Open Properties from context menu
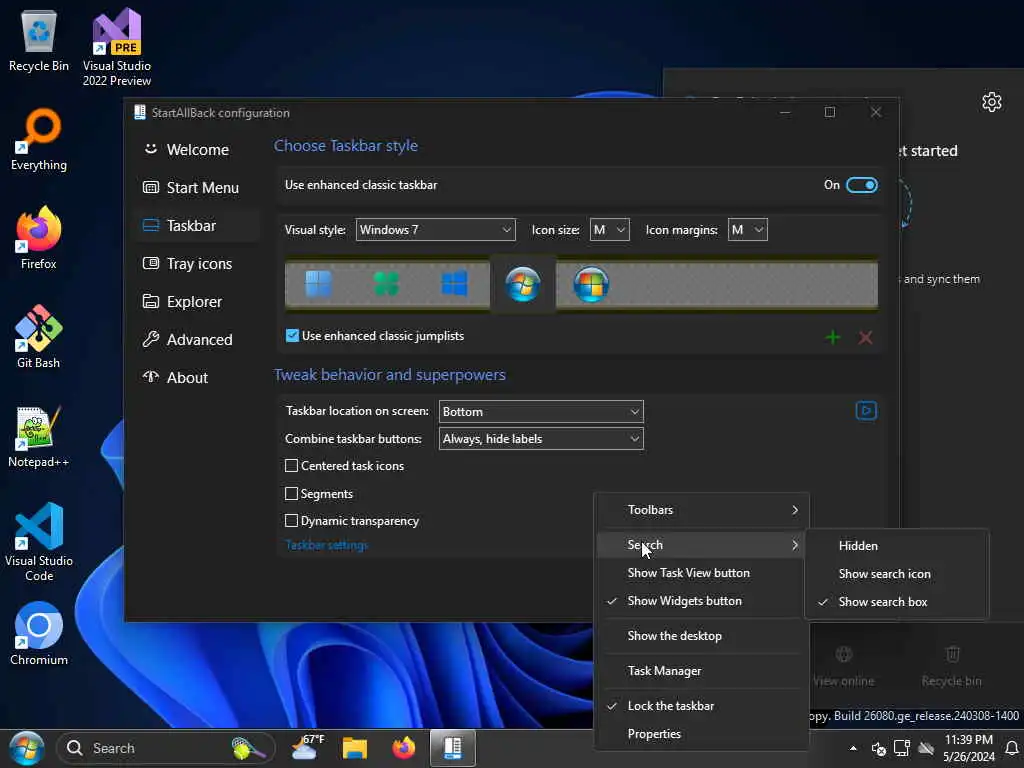 point(702,734)
